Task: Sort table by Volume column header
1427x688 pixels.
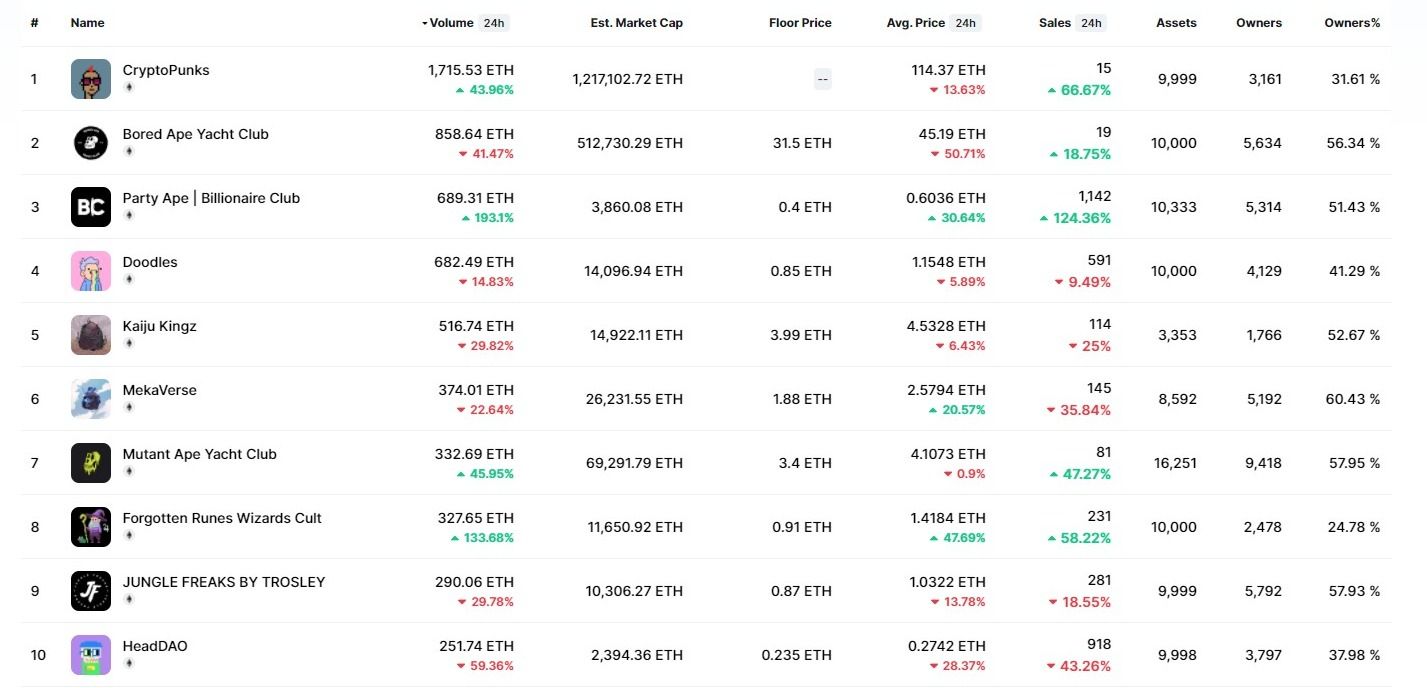Action: coord(451,23)
